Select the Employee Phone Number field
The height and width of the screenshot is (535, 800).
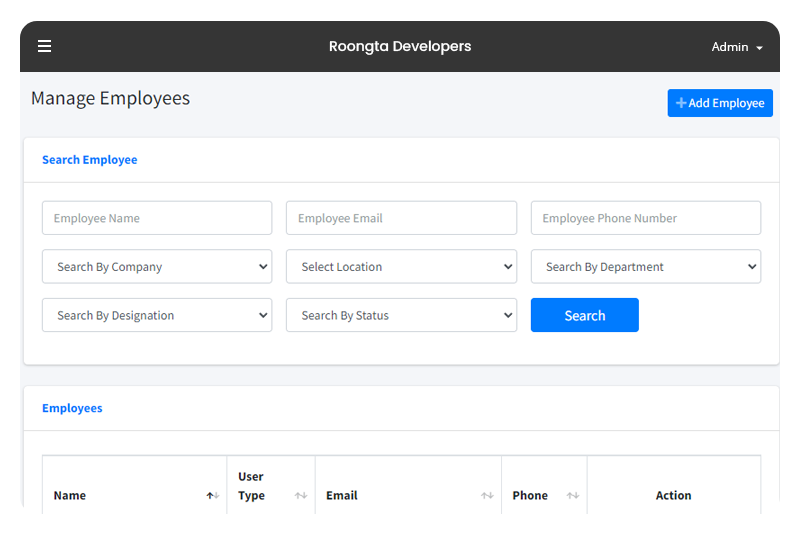point(645,218)
